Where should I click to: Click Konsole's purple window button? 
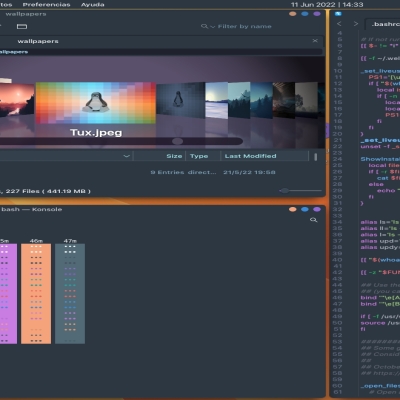click(317, 209)
